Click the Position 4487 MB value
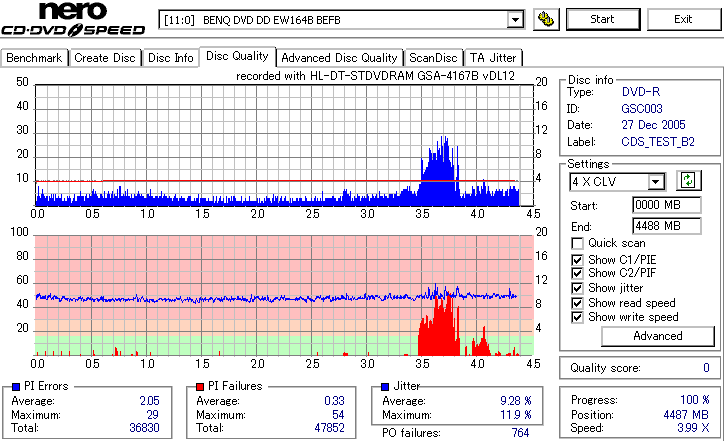Image resolution: width=724 pixels, height=441 pixels. point(686,415)
